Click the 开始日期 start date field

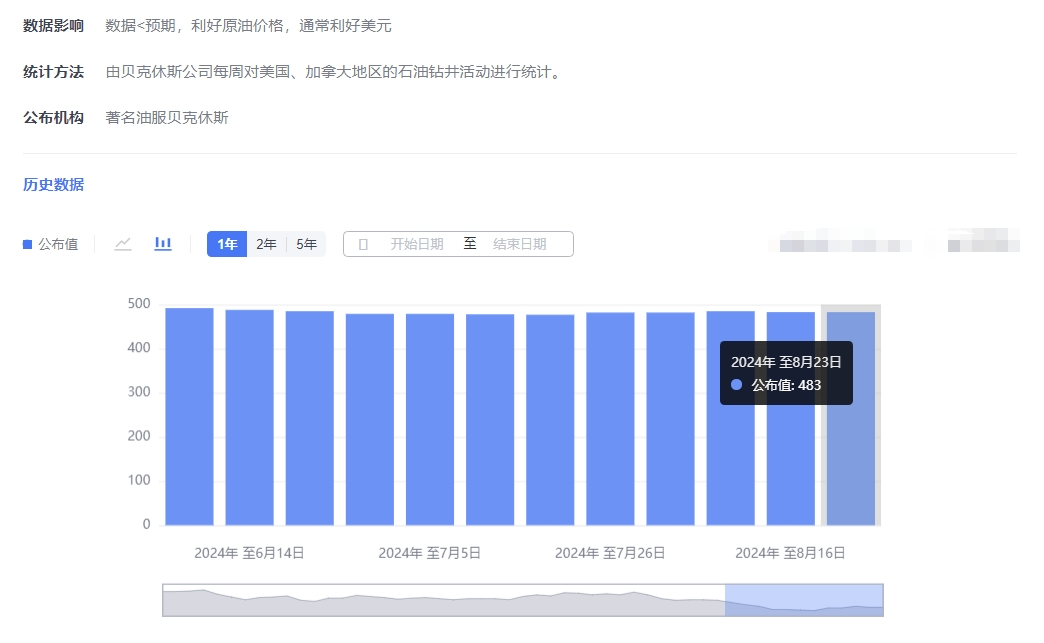417,244
